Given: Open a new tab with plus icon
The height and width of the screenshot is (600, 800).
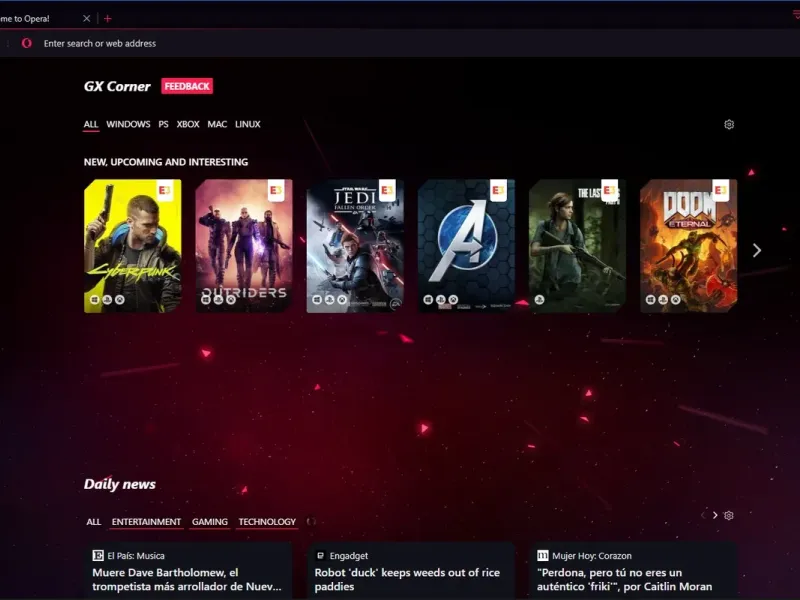Looking at the screenshot, I should point(107,19).
